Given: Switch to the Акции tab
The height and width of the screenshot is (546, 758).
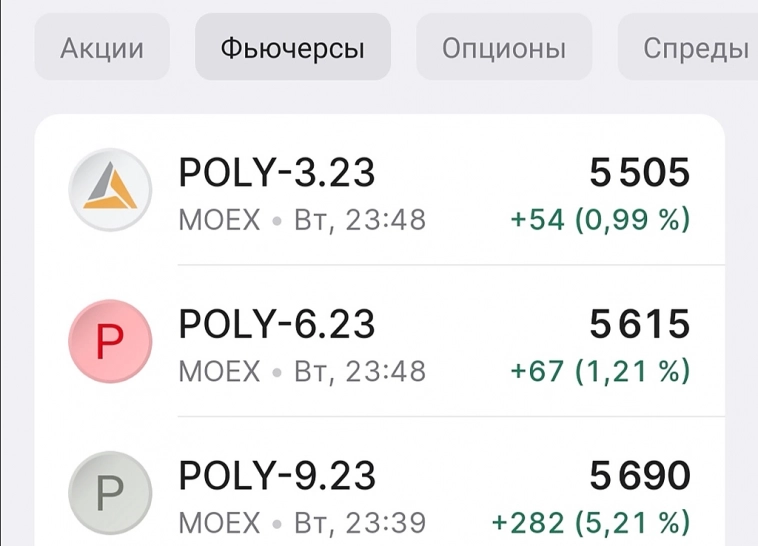Looking at the screenshot, I should click(102, 48).
